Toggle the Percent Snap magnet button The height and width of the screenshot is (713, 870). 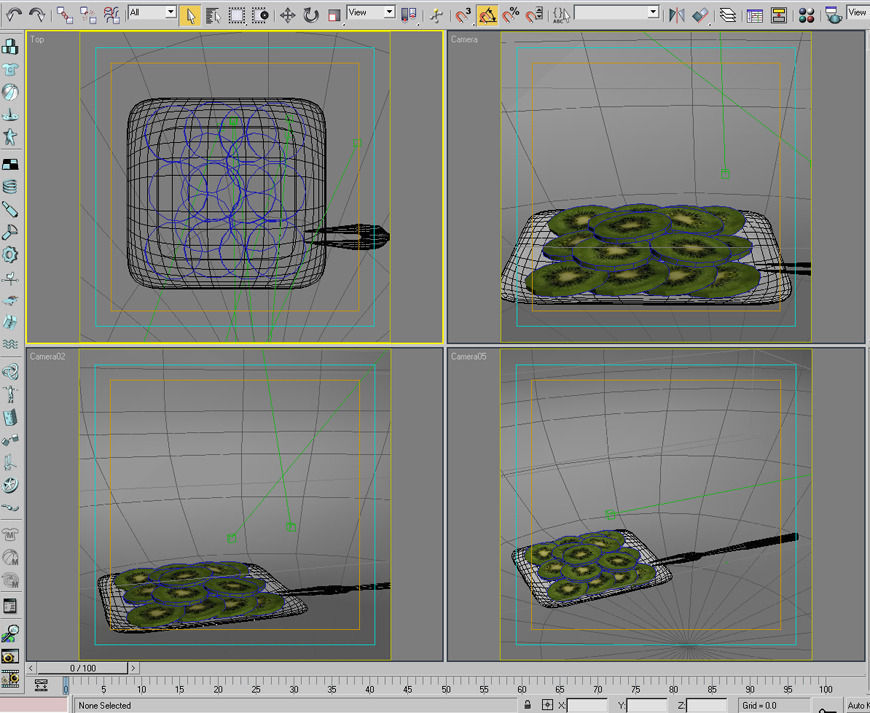pos(510,15)
